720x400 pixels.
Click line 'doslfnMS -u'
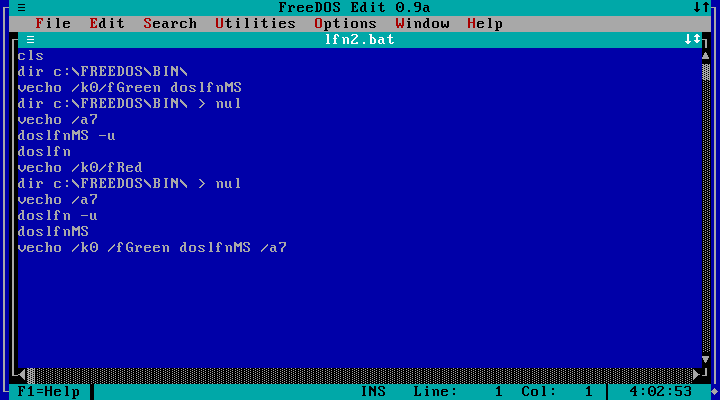(67, 135)
